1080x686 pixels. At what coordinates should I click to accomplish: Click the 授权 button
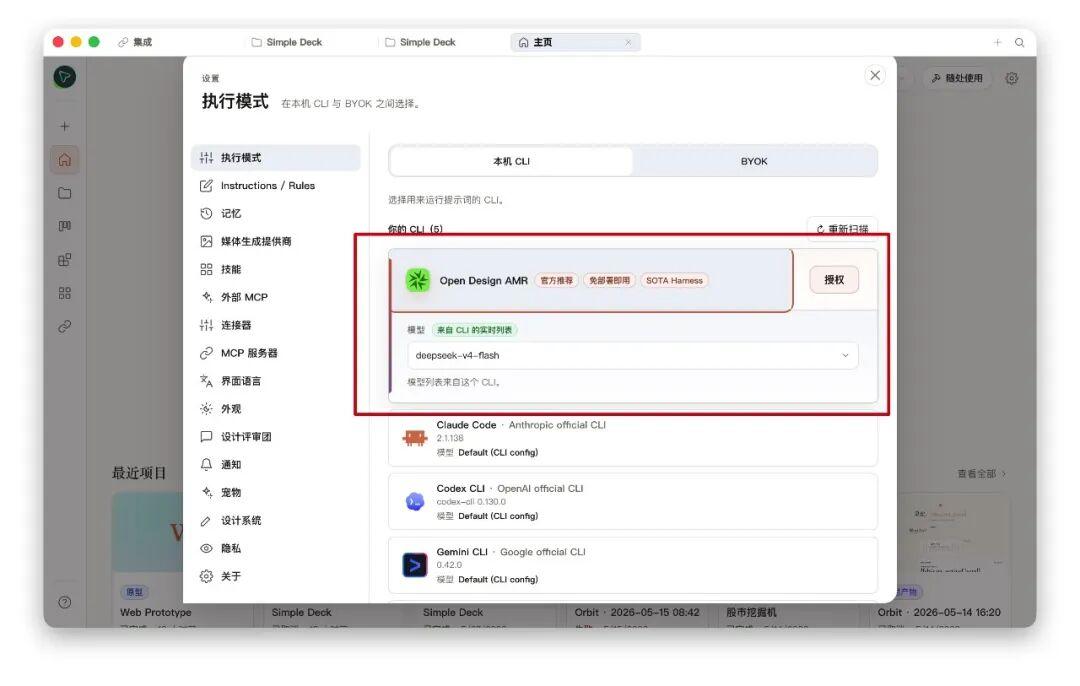pos(834,280)
